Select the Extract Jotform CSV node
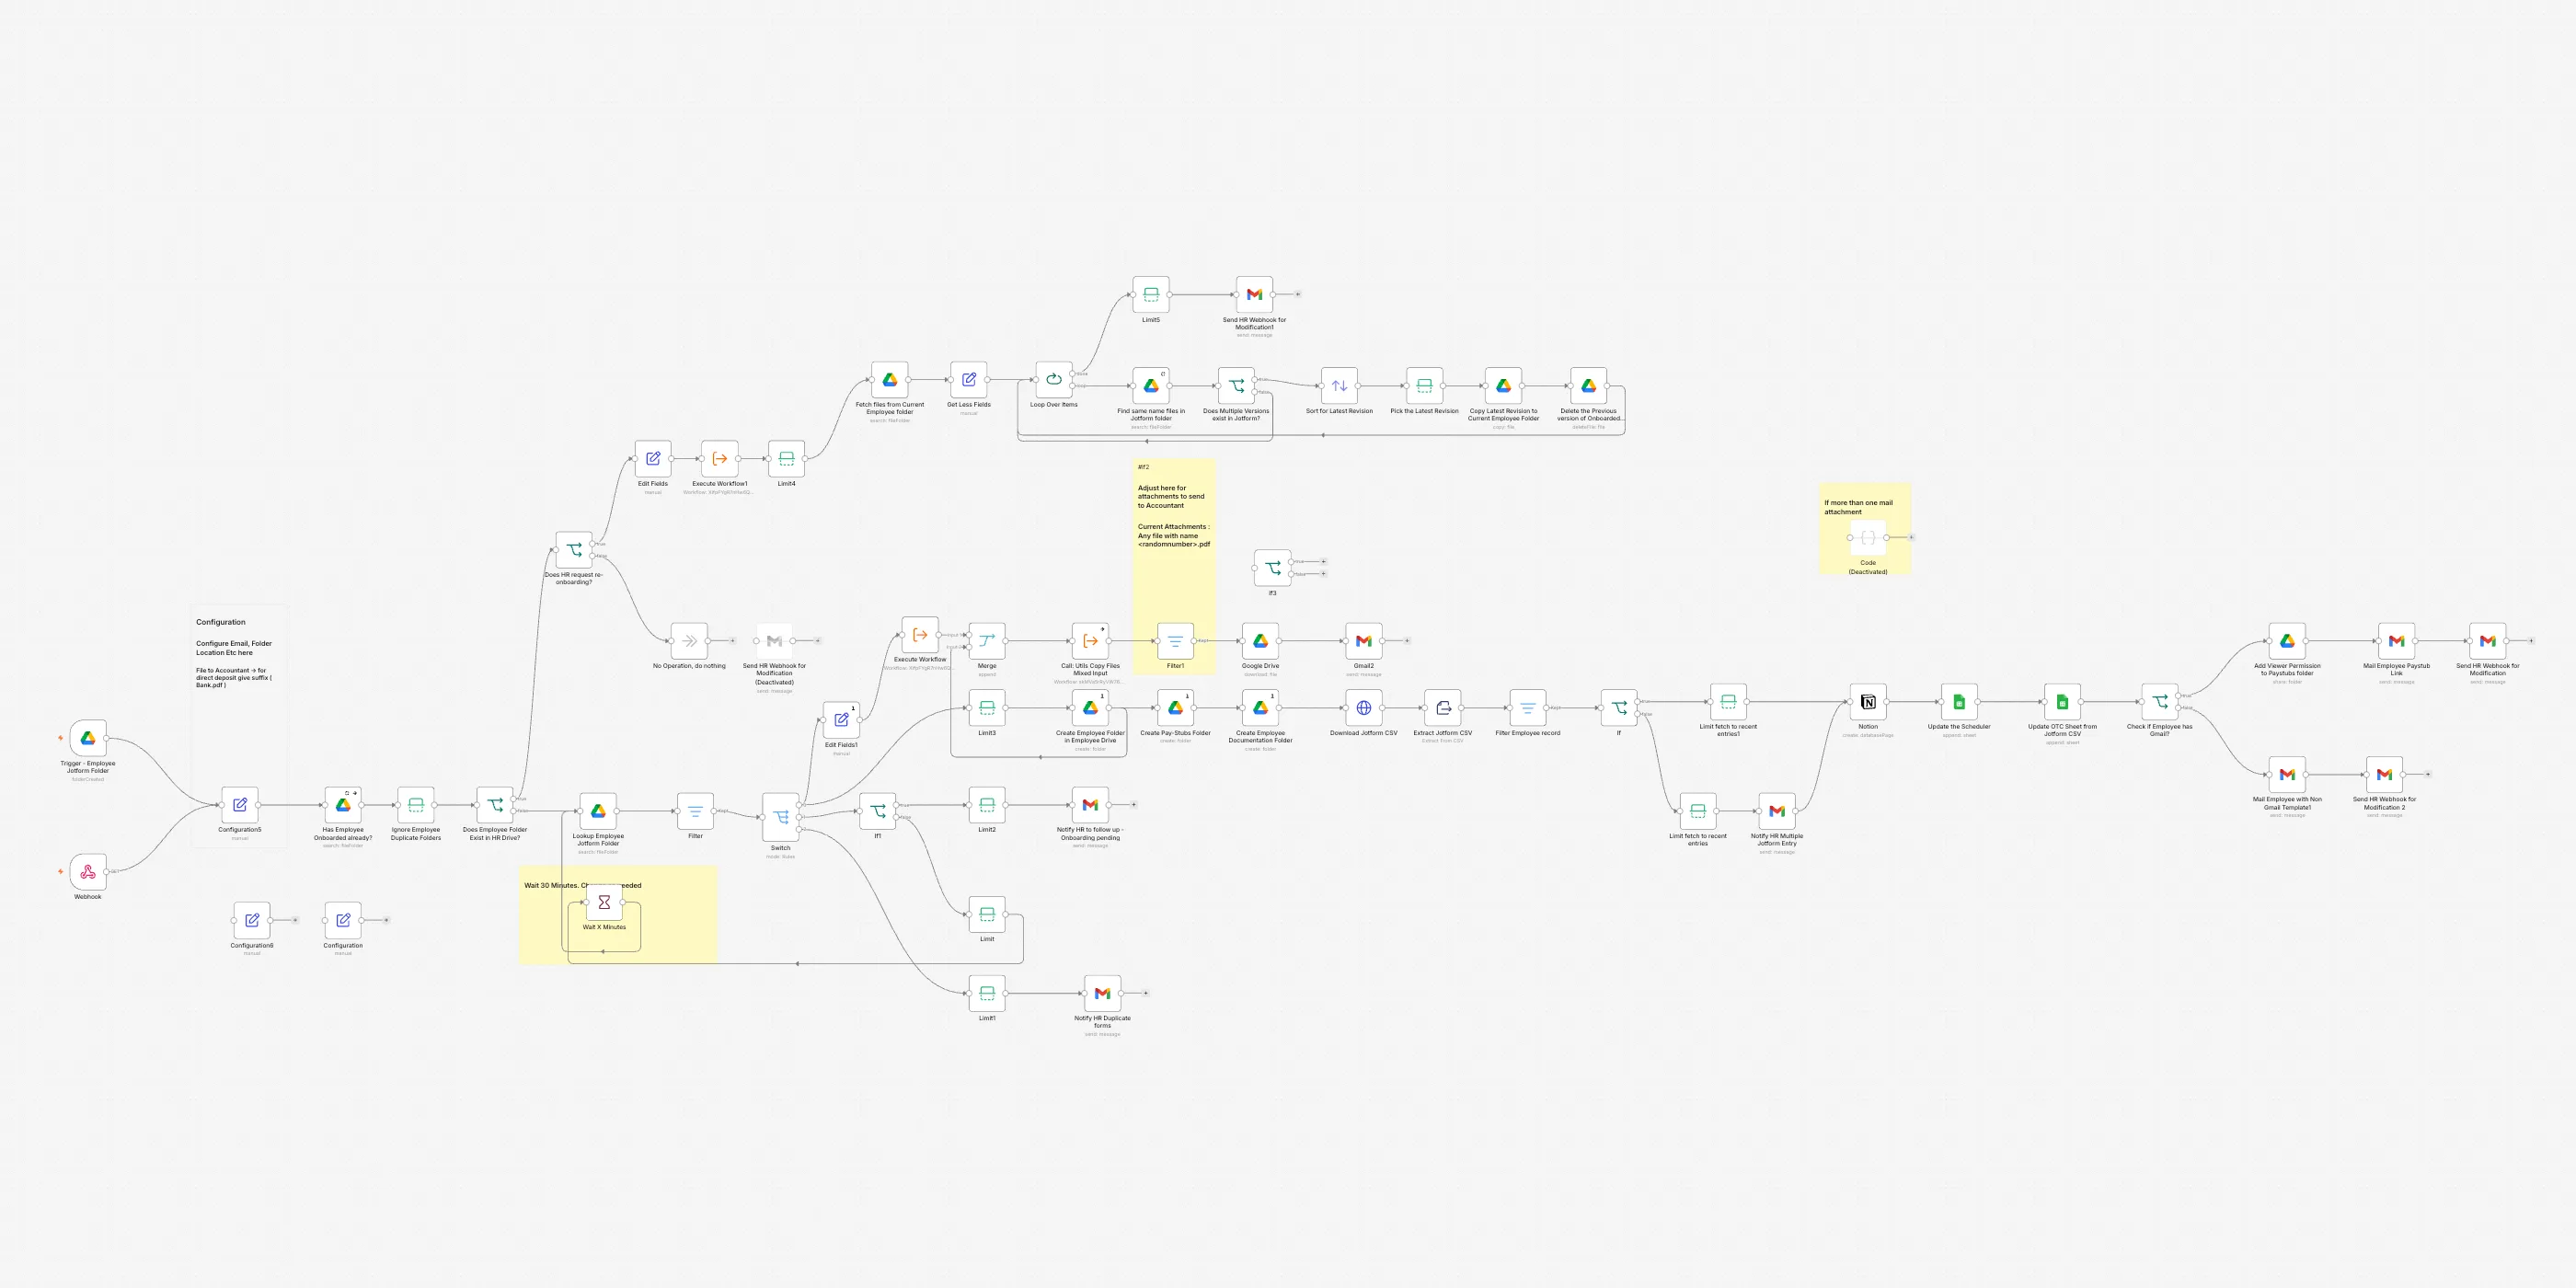2576x1288 pixels. (1443, 708)
